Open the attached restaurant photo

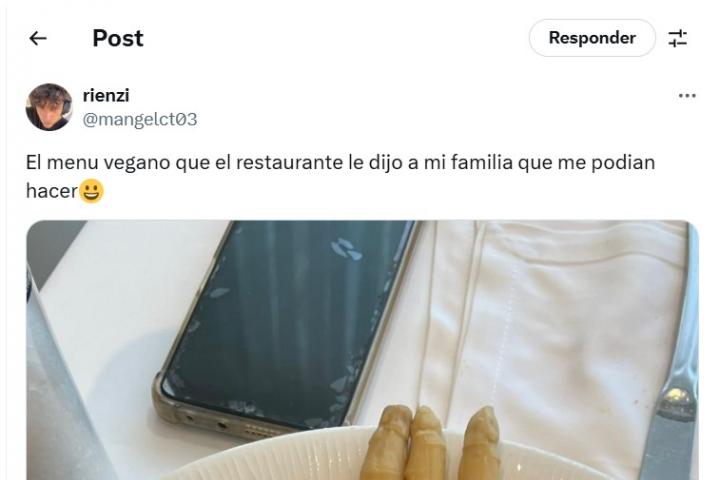(362, 350)
